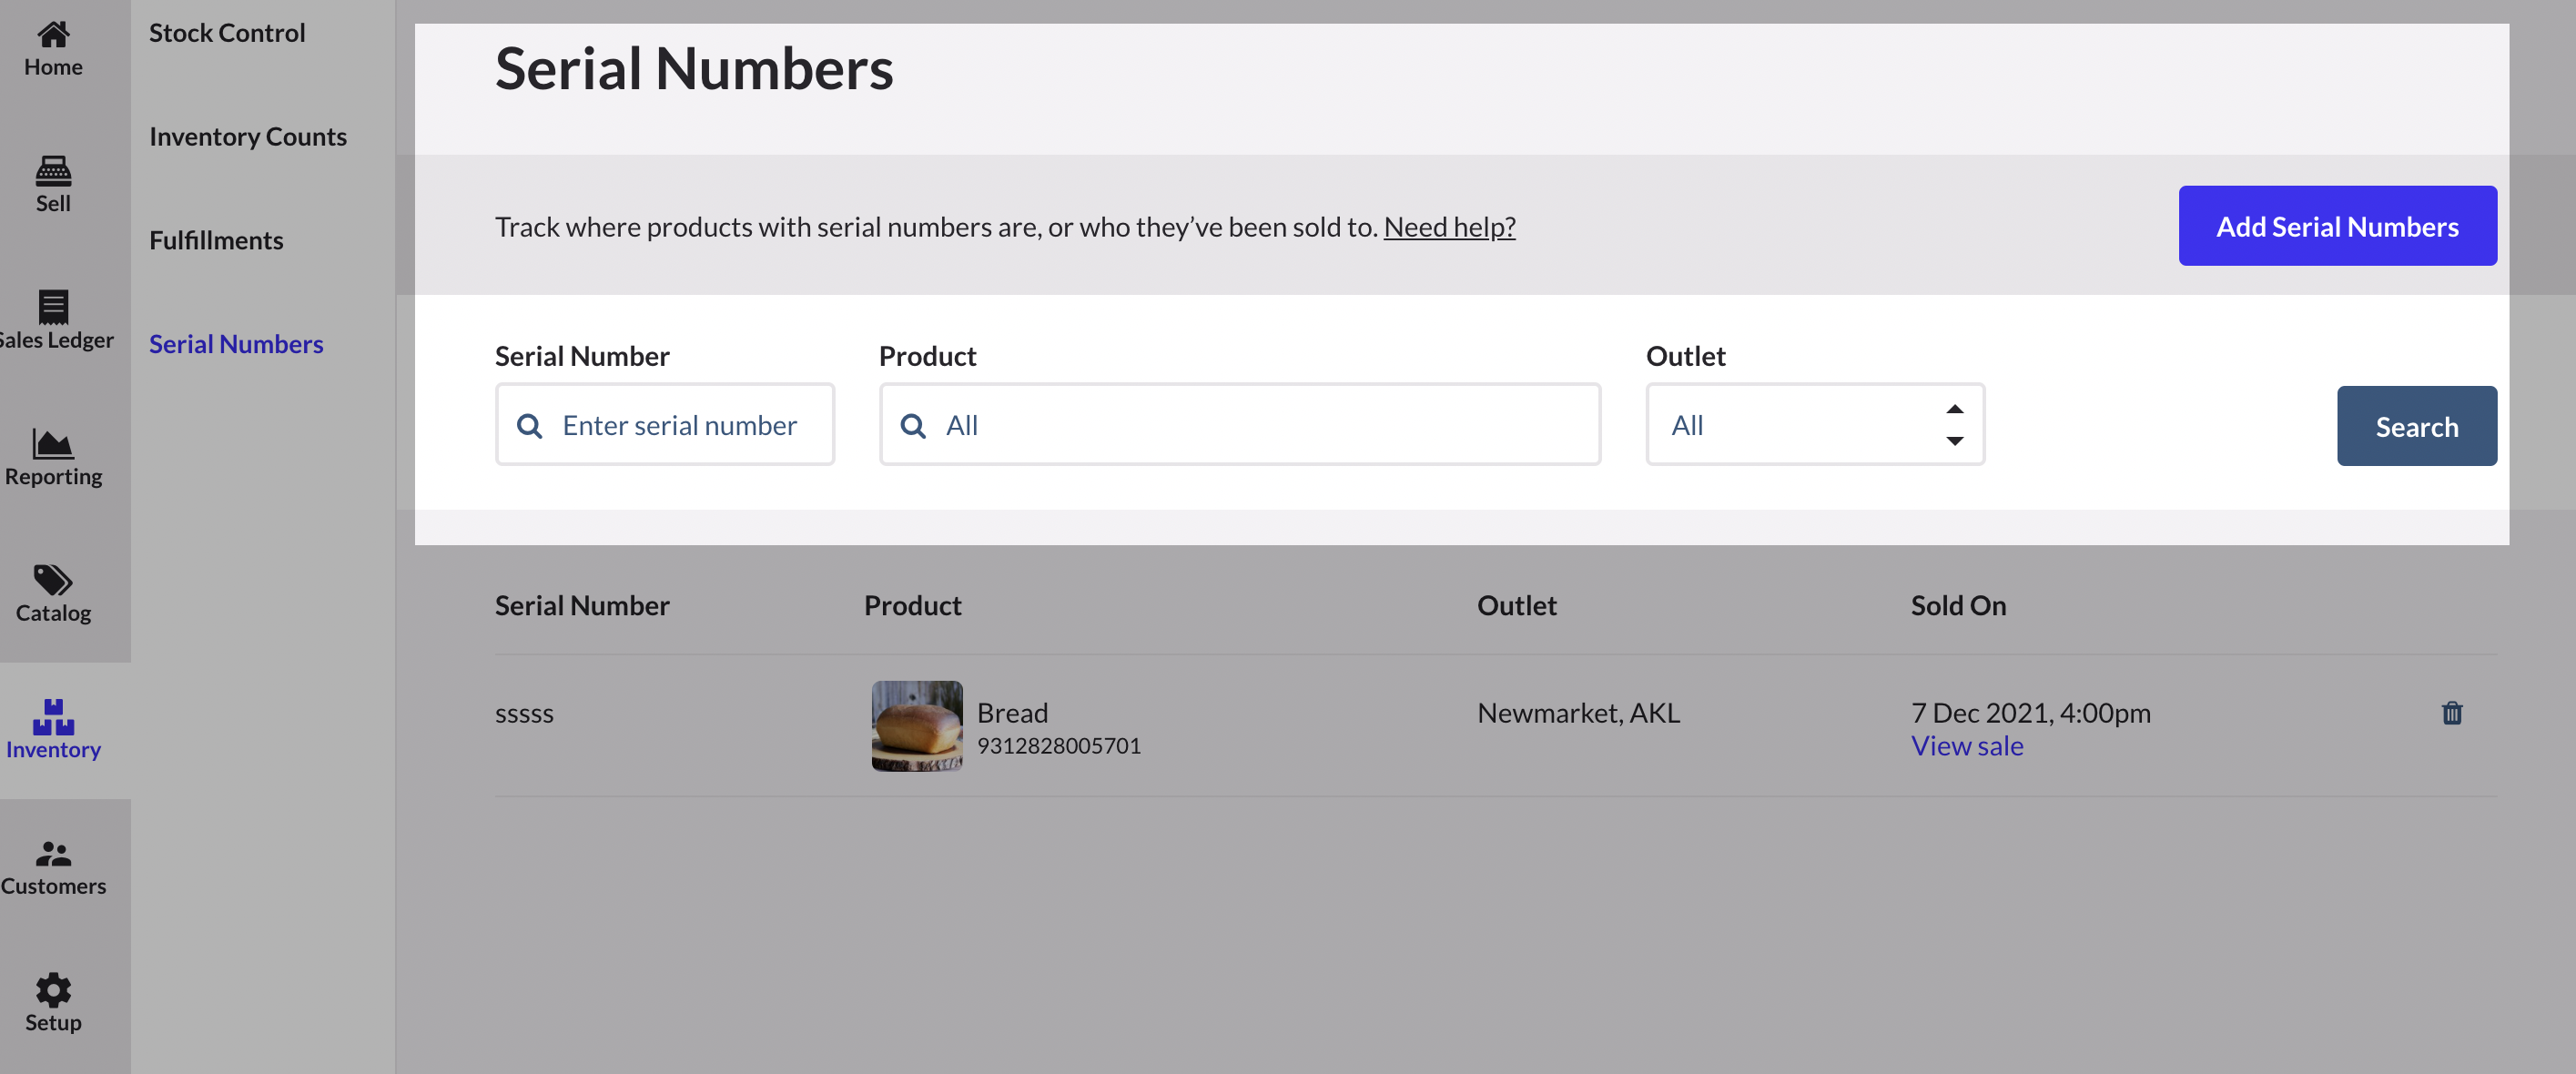
Task: Open the Home icon in sidebar
Action: point(53,35)
